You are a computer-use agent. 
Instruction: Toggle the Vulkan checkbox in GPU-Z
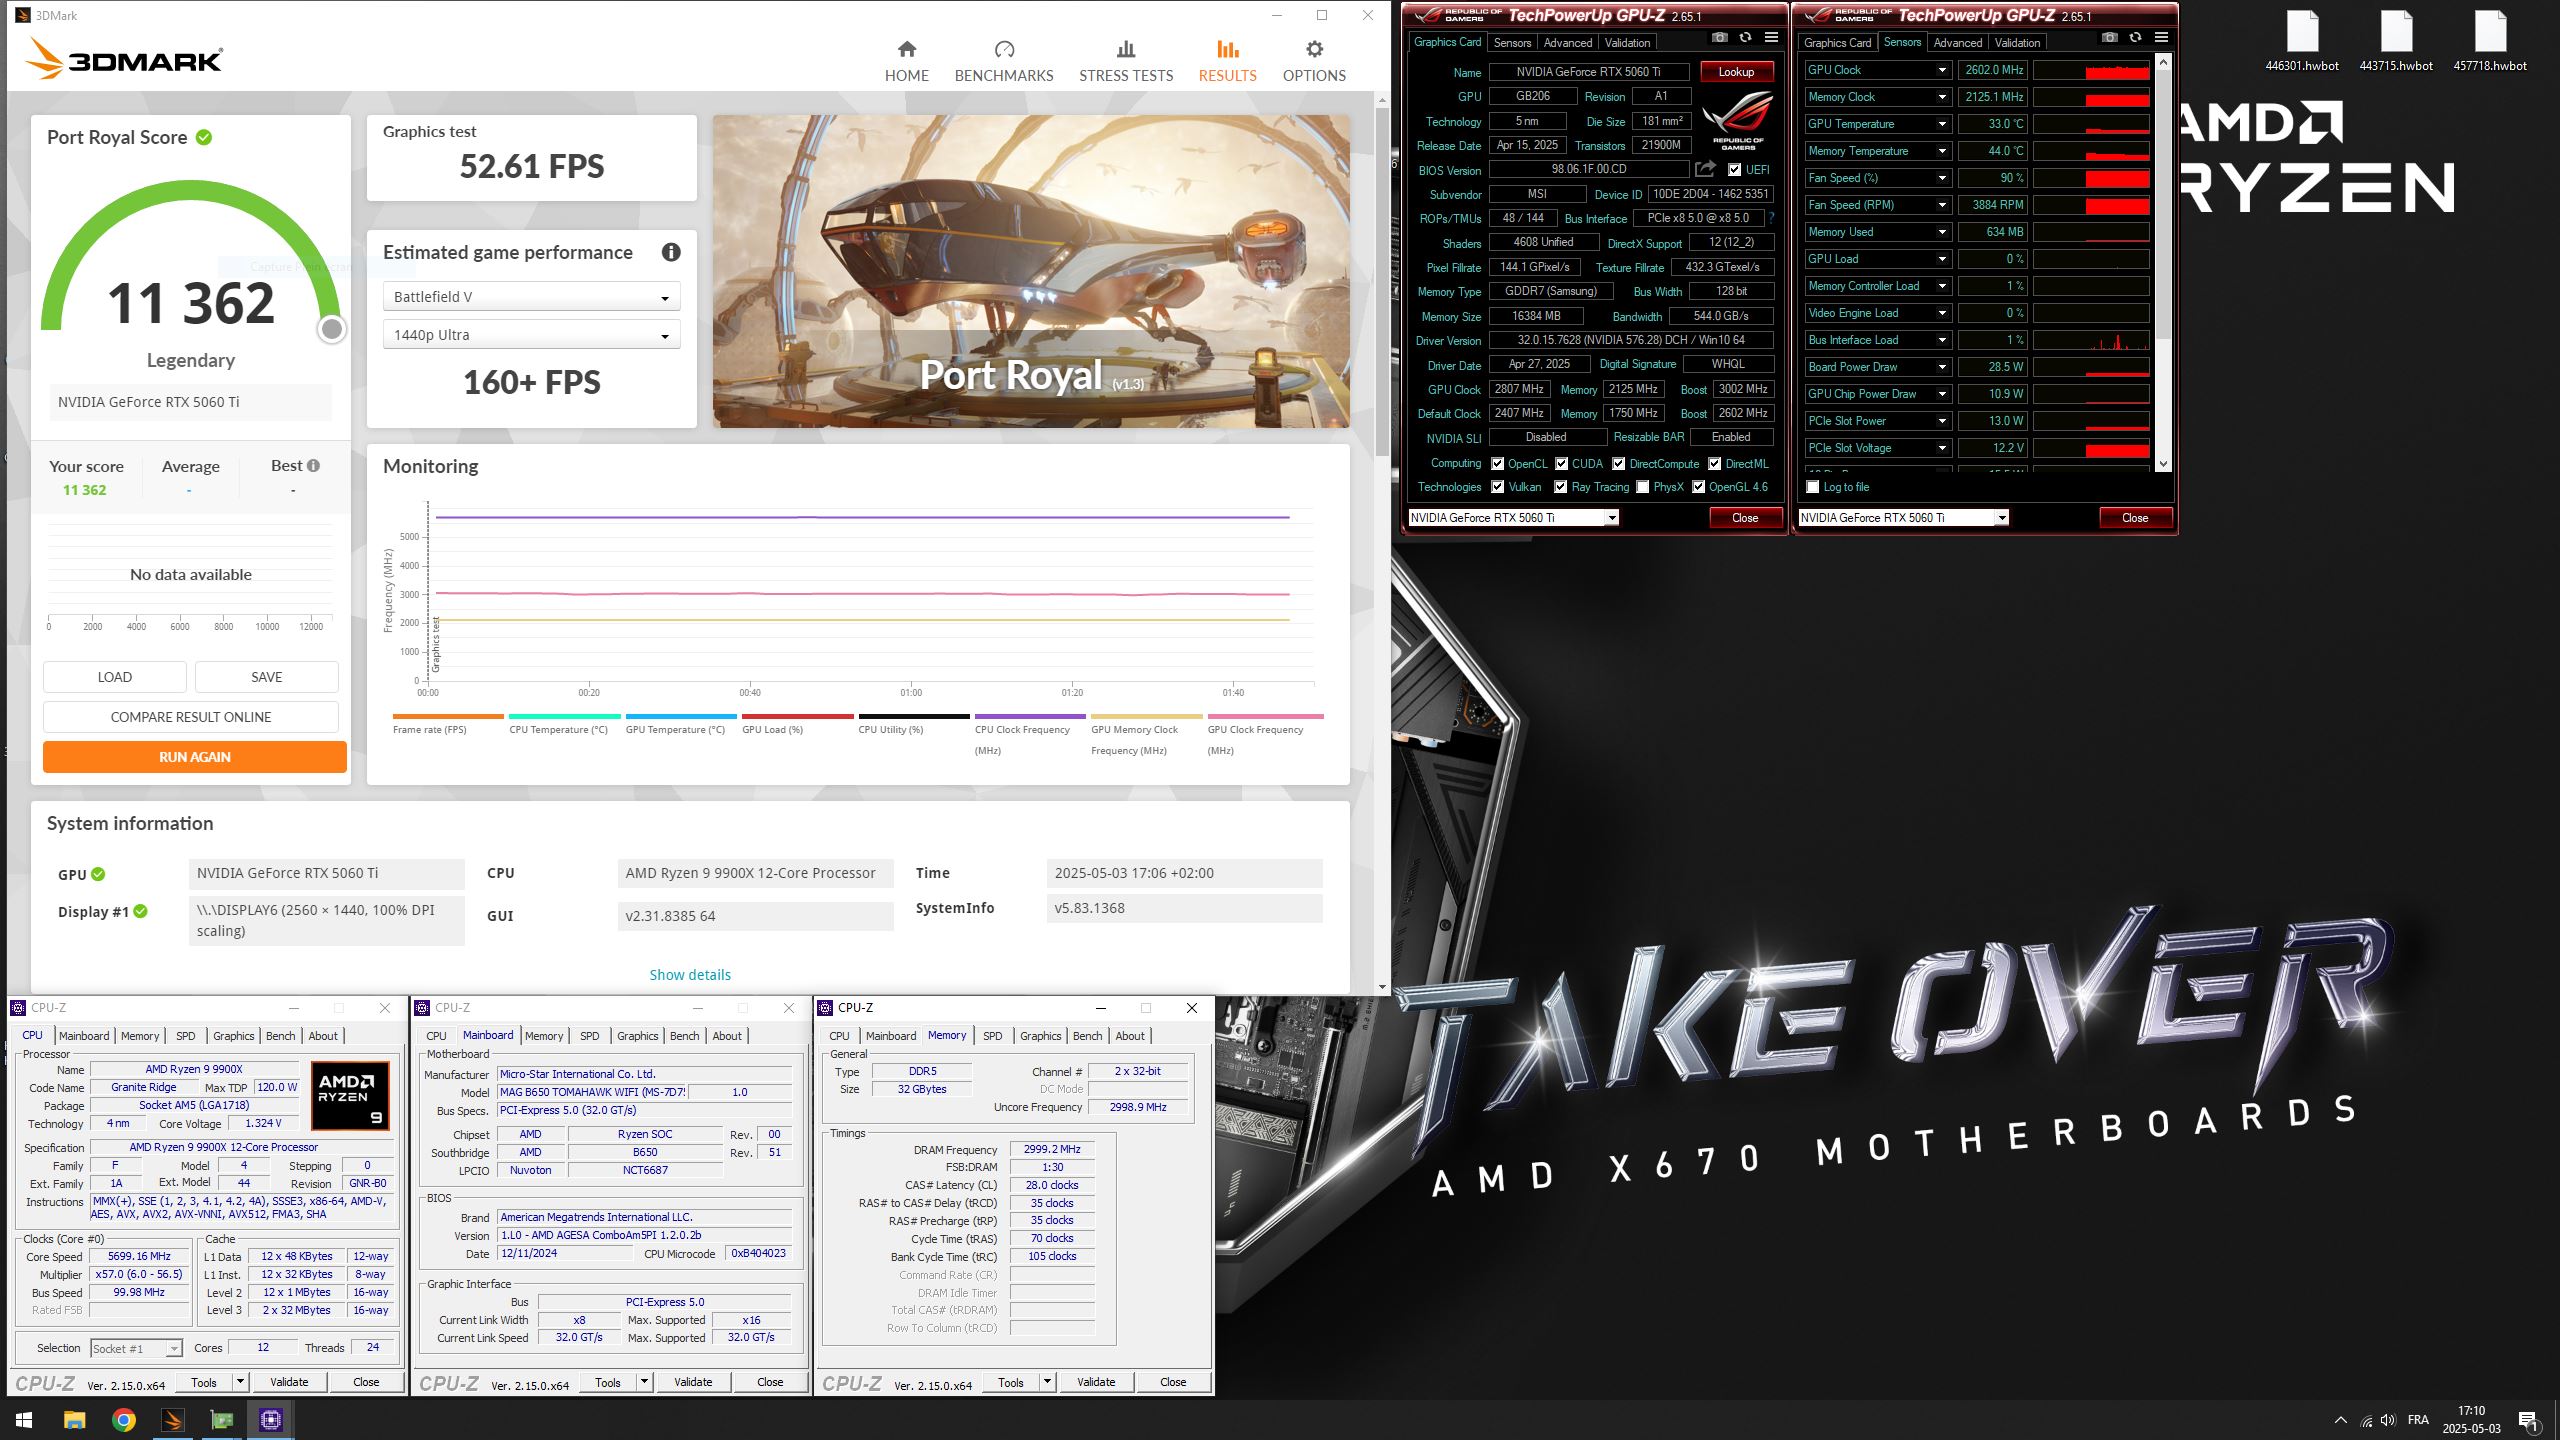(x=1497, y=487)
